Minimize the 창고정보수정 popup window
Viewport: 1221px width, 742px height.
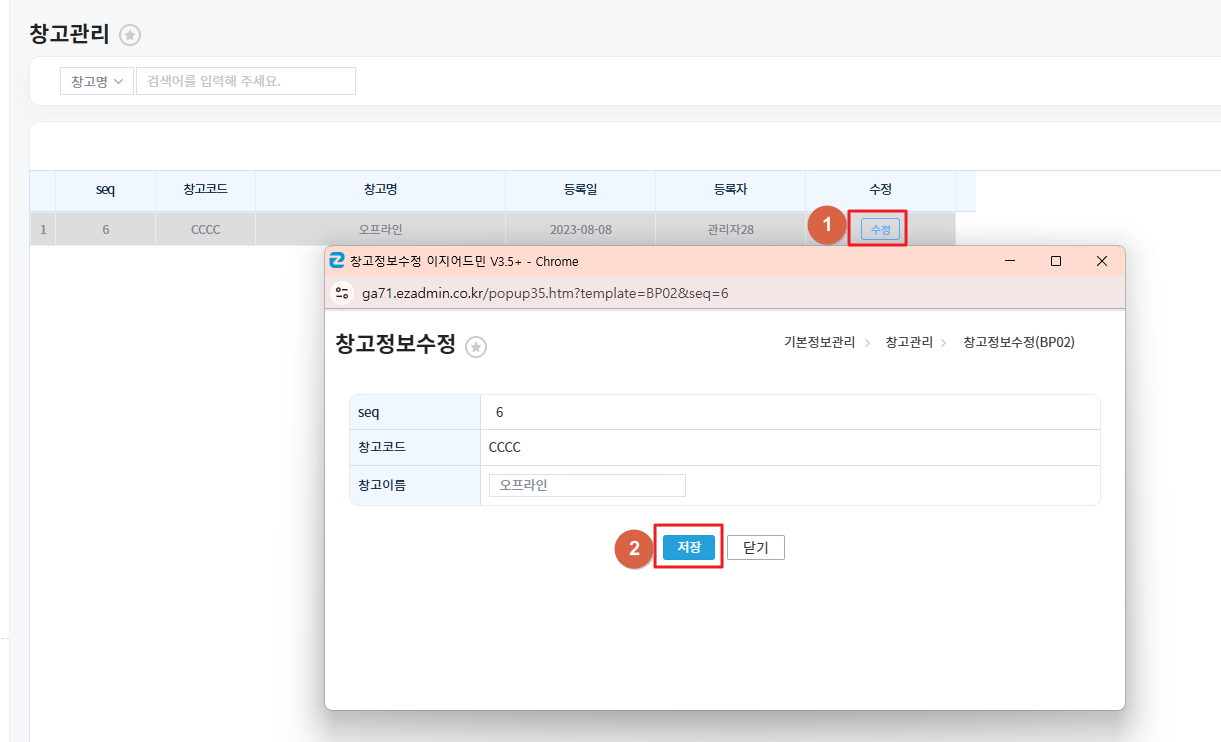1010,261
